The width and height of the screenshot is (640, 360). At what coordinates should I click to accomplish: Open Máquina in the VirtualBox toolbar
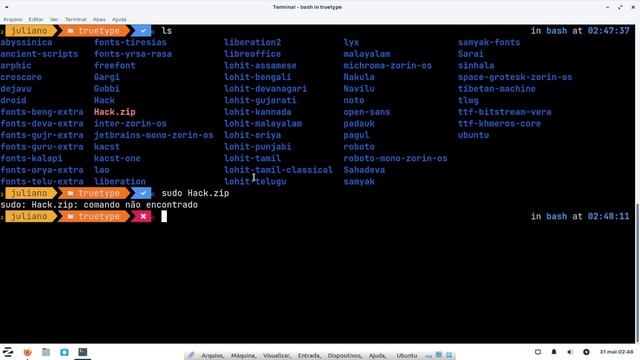(x=243, y=356)
